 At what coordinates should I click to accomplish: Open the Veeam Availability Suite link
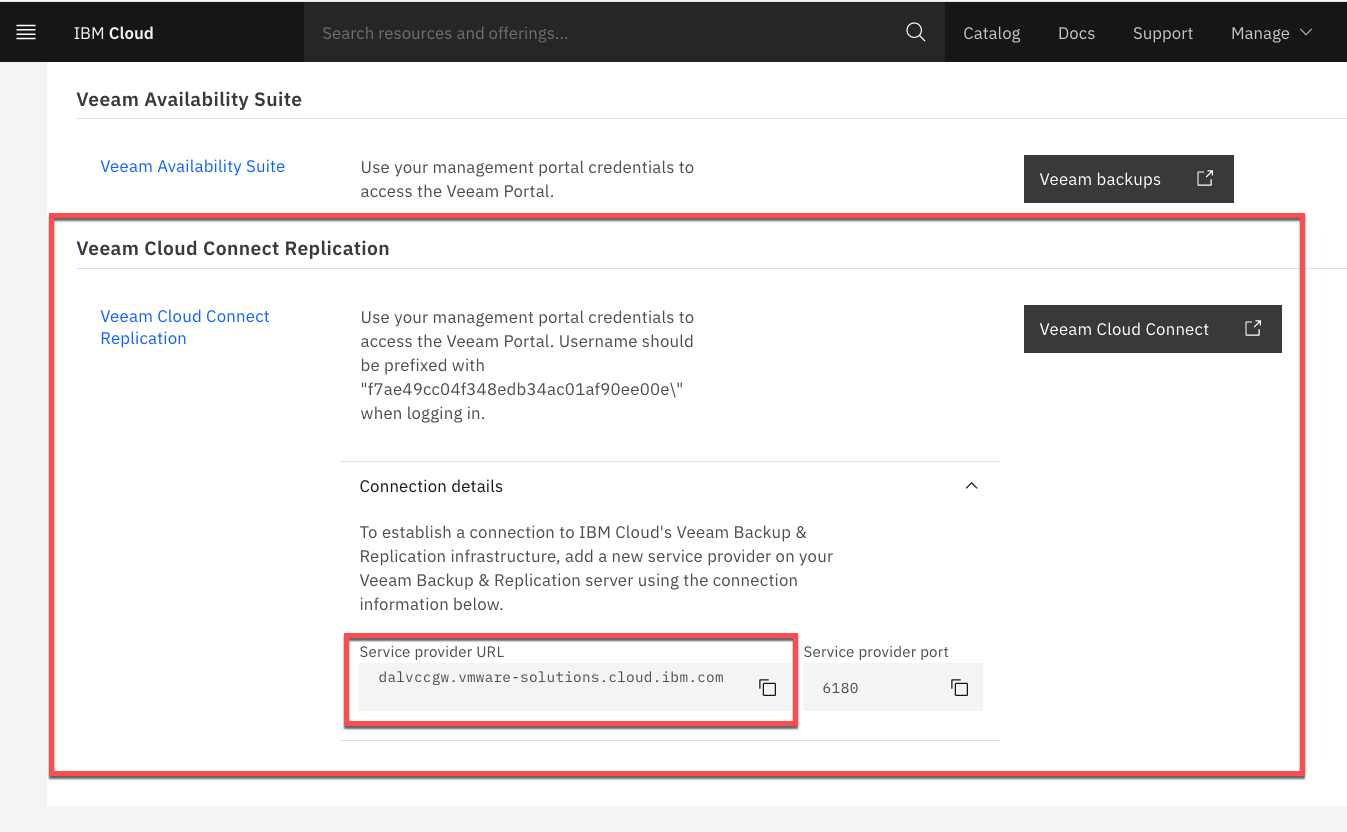192,166
